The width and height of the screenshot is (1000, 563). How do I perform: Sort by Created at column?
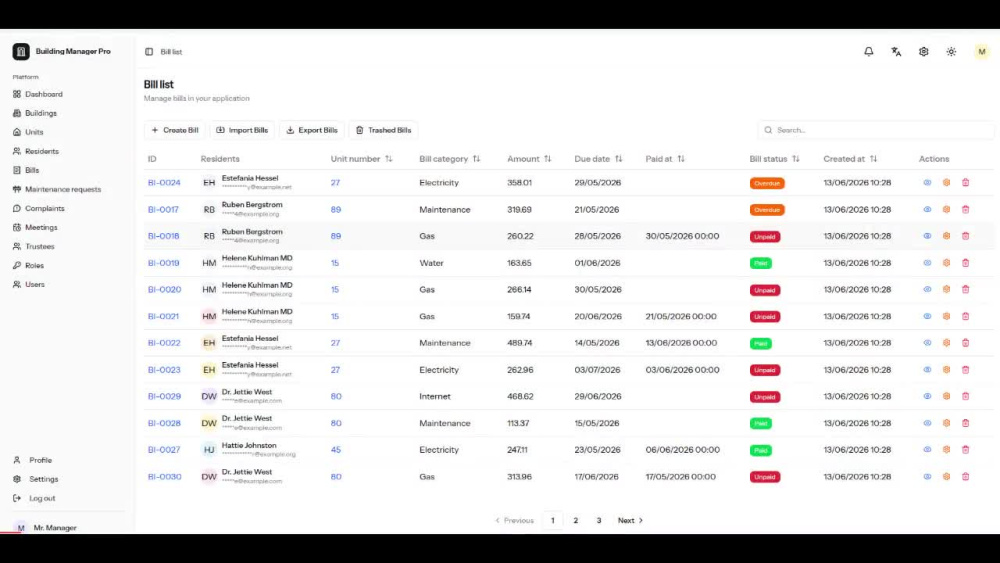click(850, 159)
